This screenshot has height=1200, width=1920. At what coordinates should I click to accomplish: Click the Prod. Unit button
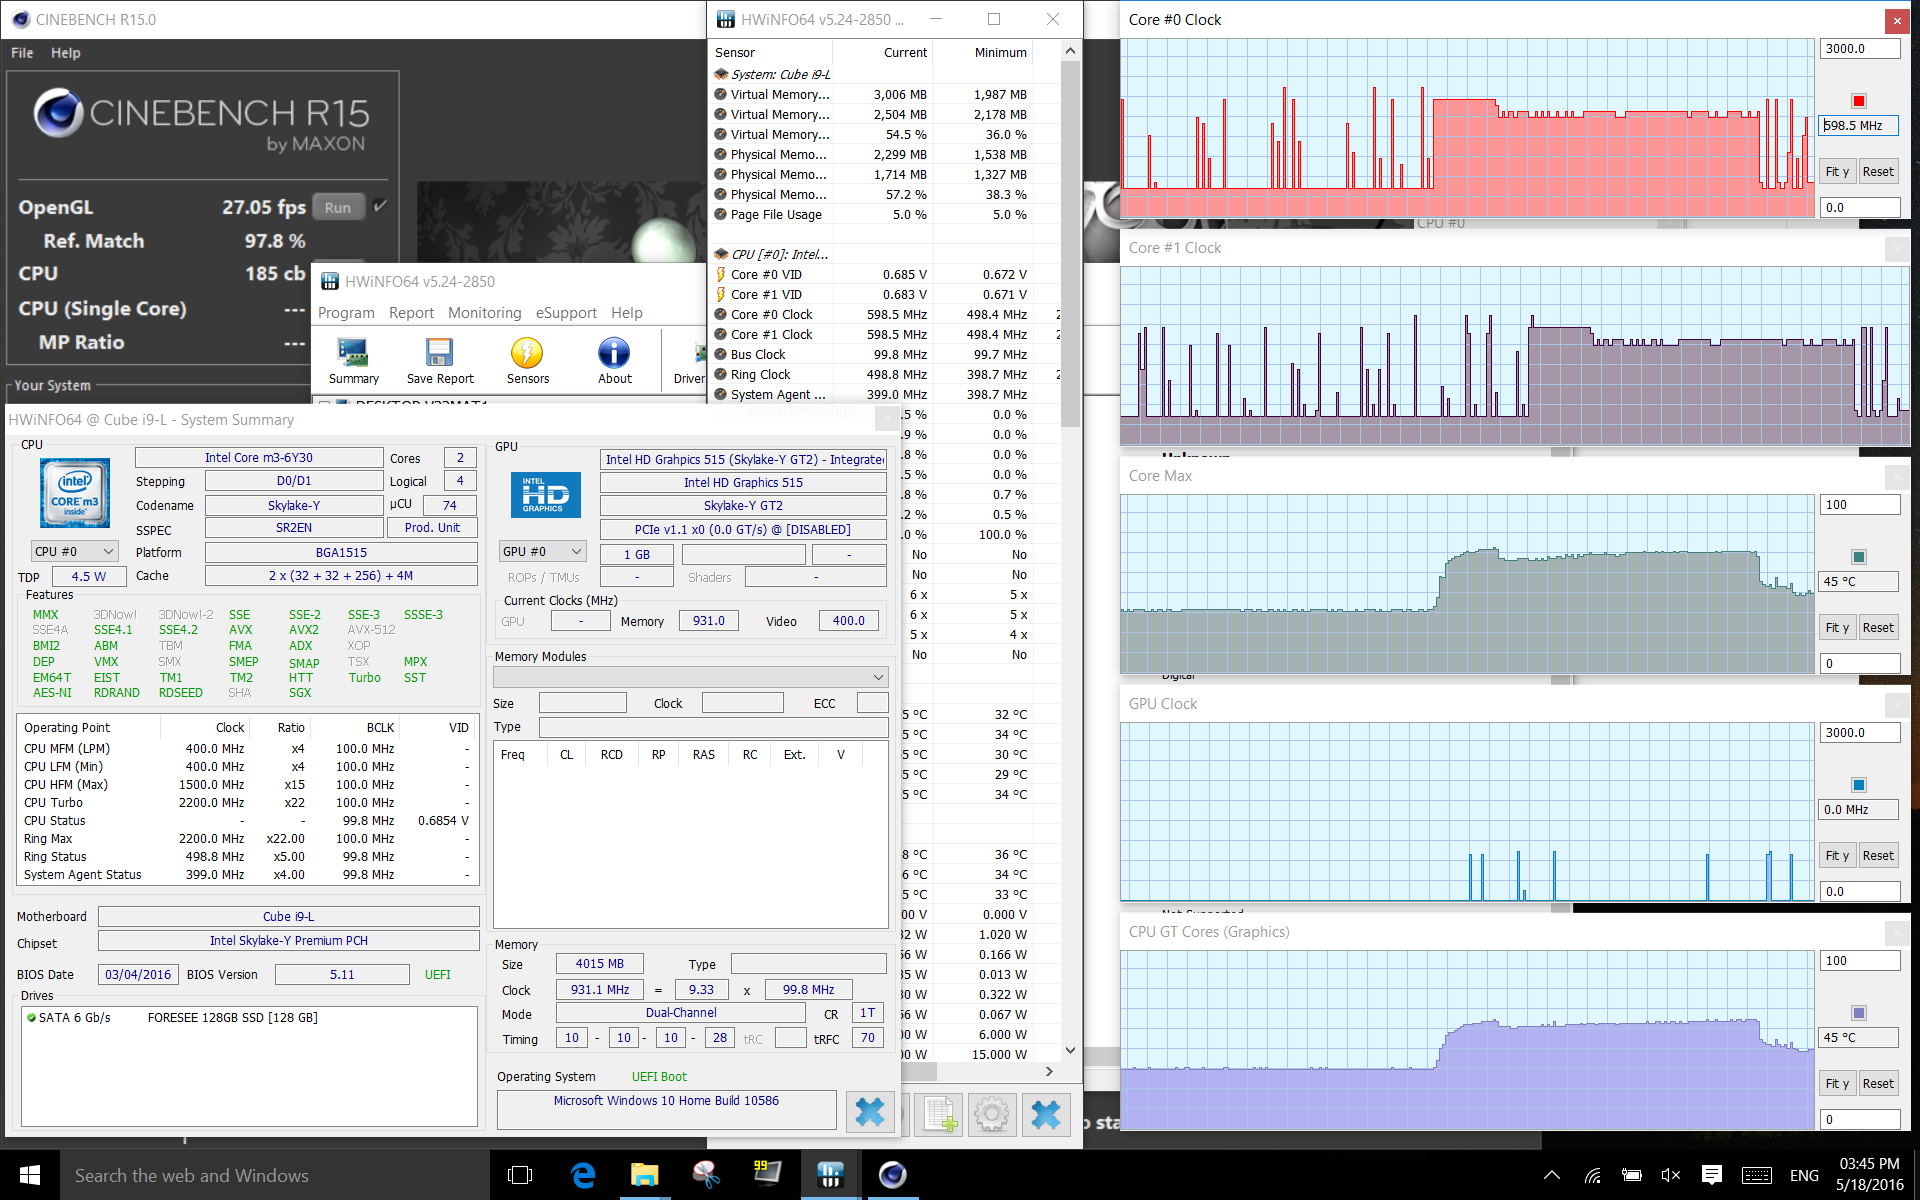coord(432,528)
